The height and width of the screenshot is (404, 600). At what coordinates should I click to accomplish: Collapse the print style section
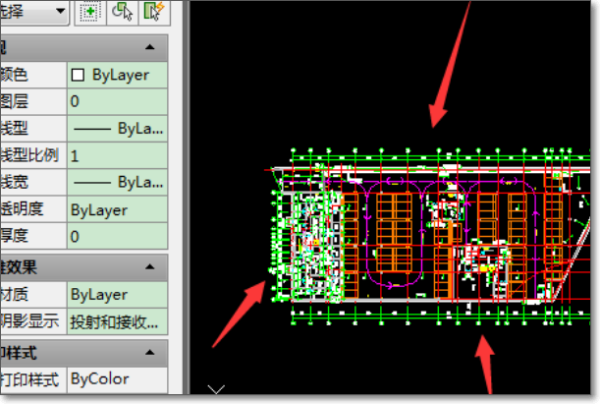(150, 352)
